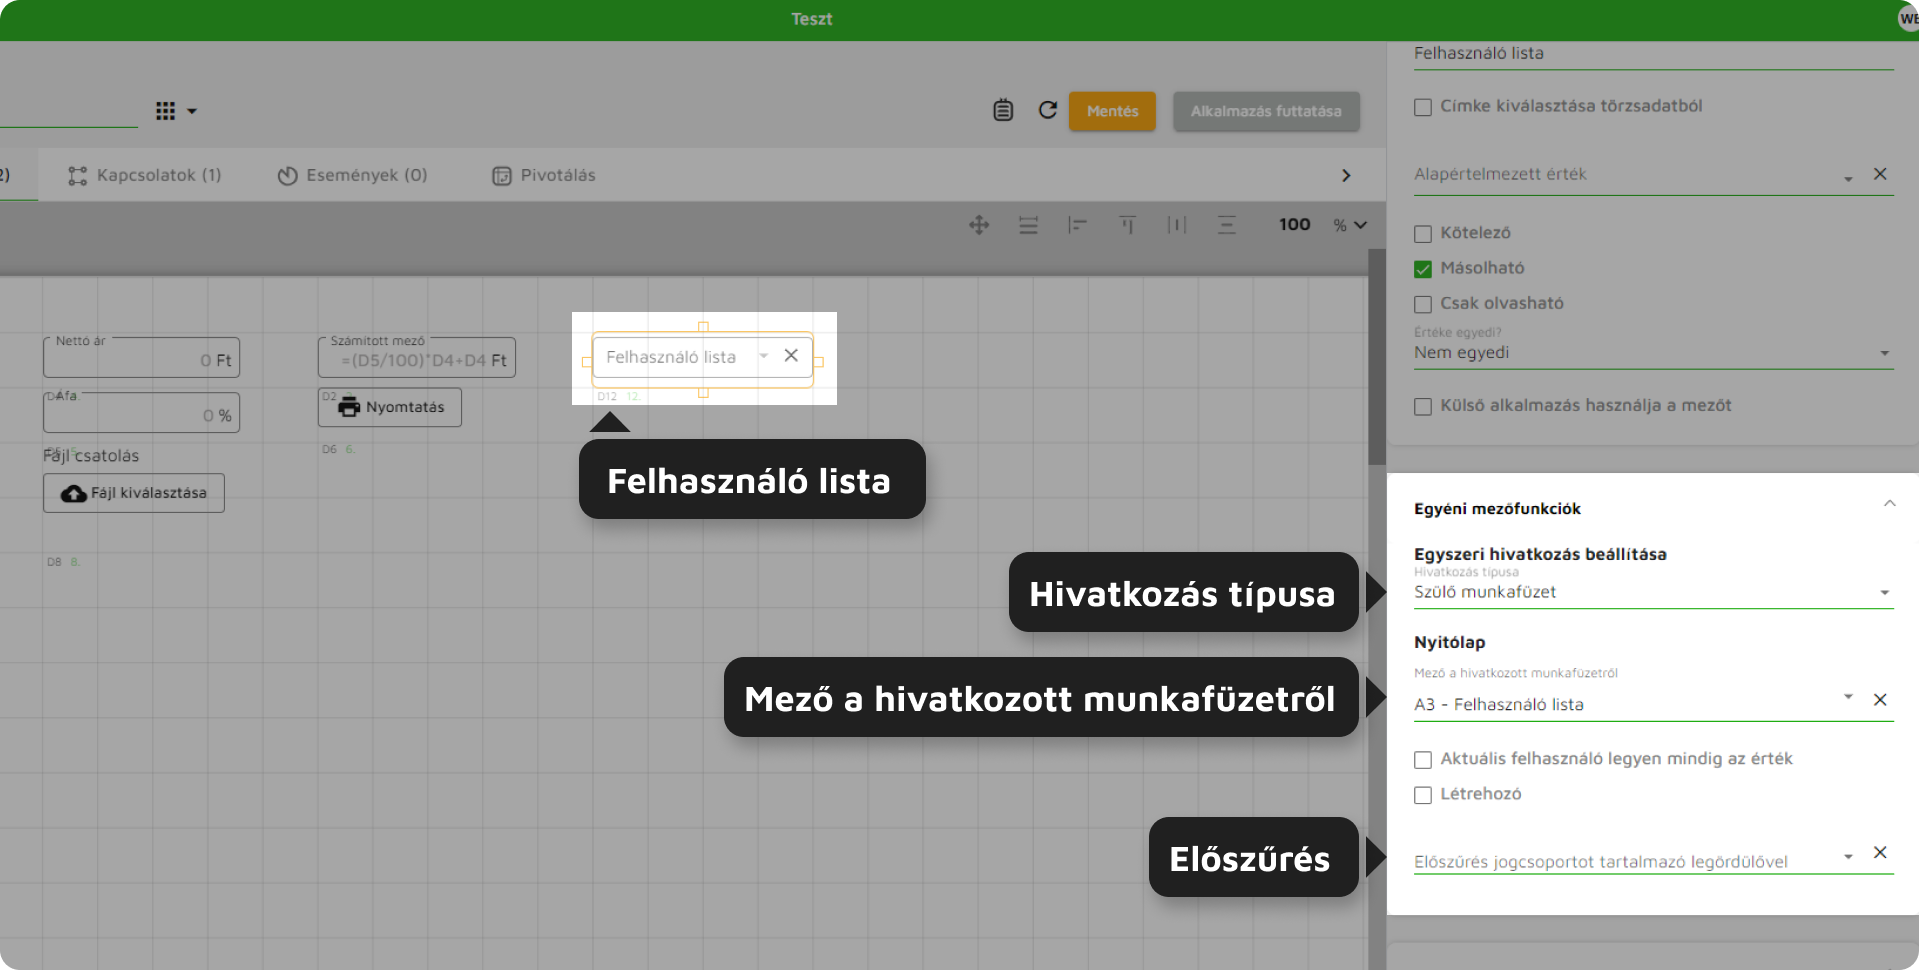Click the zoom value 100 field
This screenshot has width=1919, height=970.
click(1294, 225)
